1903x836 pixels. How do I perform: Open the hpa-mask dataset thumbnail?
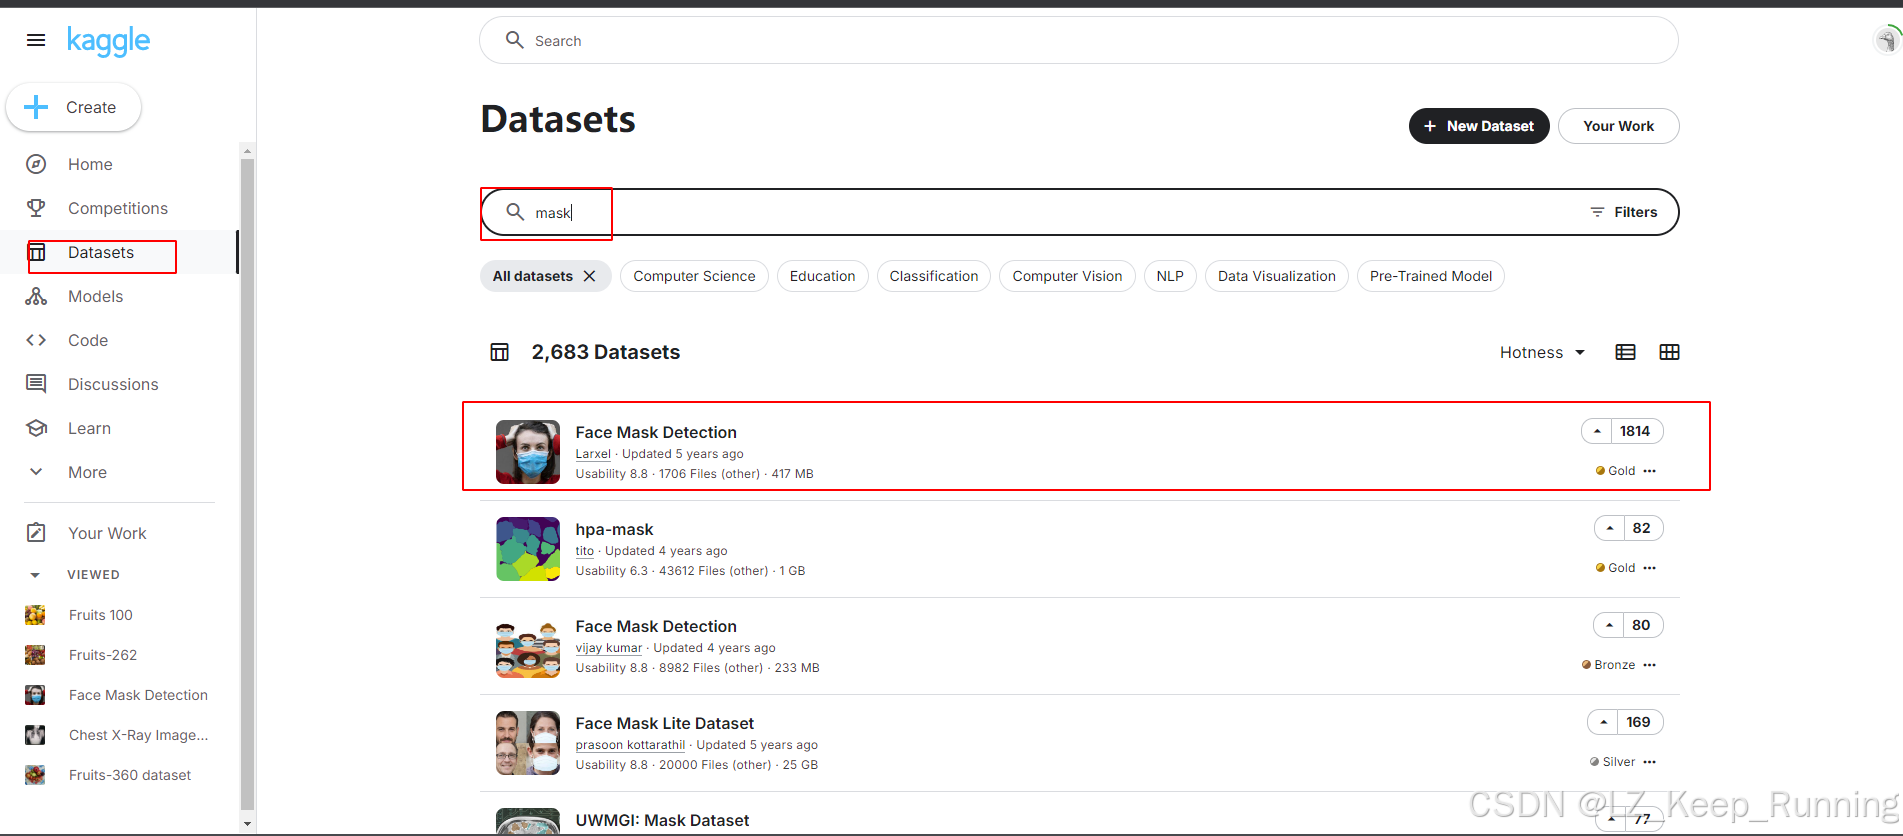[528, 549]
